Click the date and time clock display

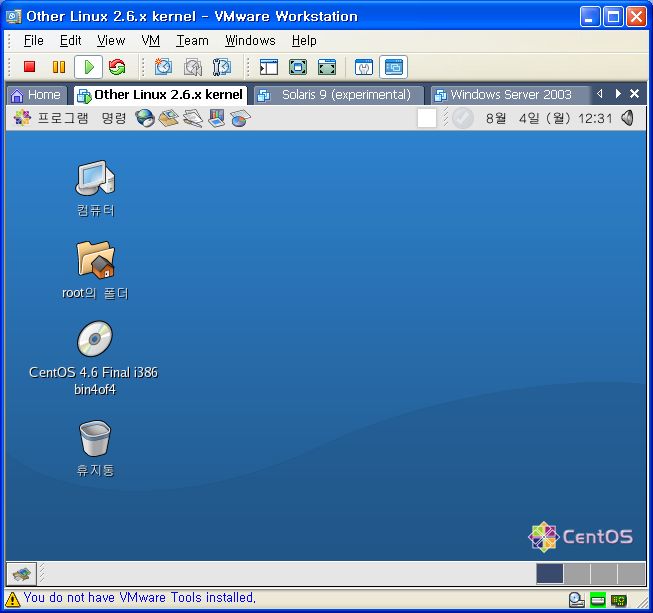[x=548, y=118]
